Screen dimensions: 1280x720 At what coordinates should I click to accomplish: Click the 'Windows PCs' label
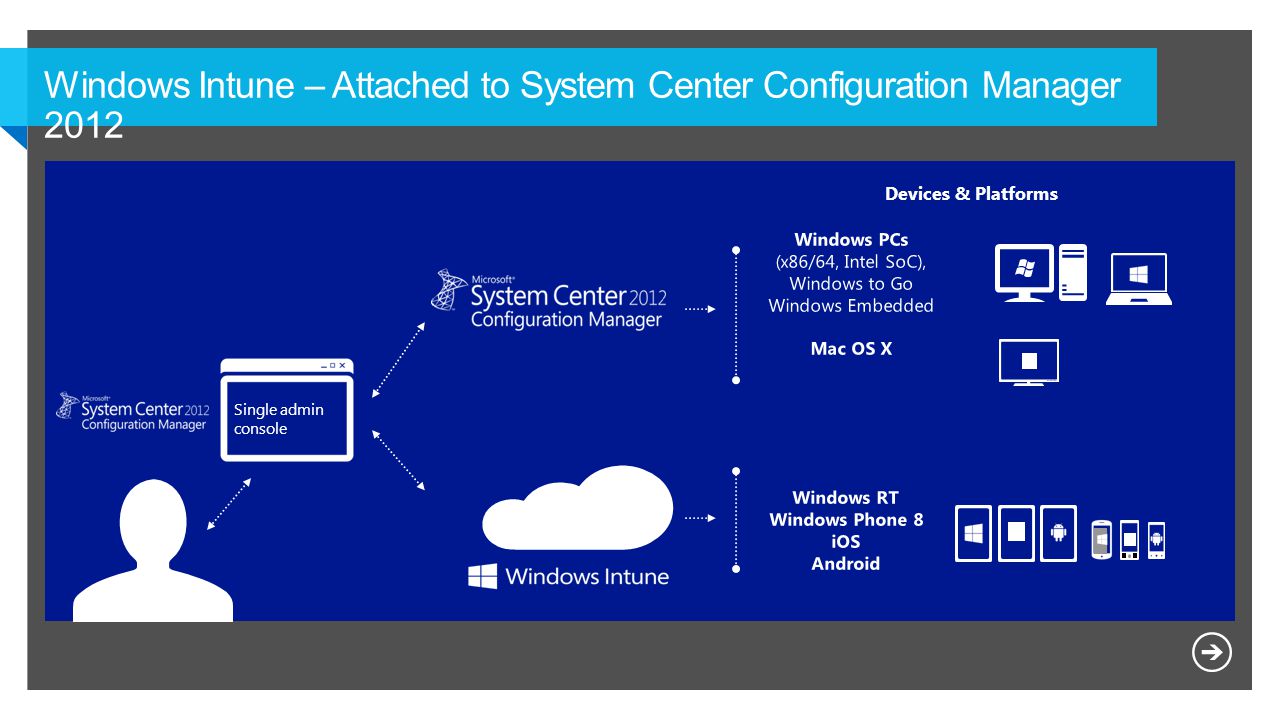pyautogui.click(x=851, y=239)
